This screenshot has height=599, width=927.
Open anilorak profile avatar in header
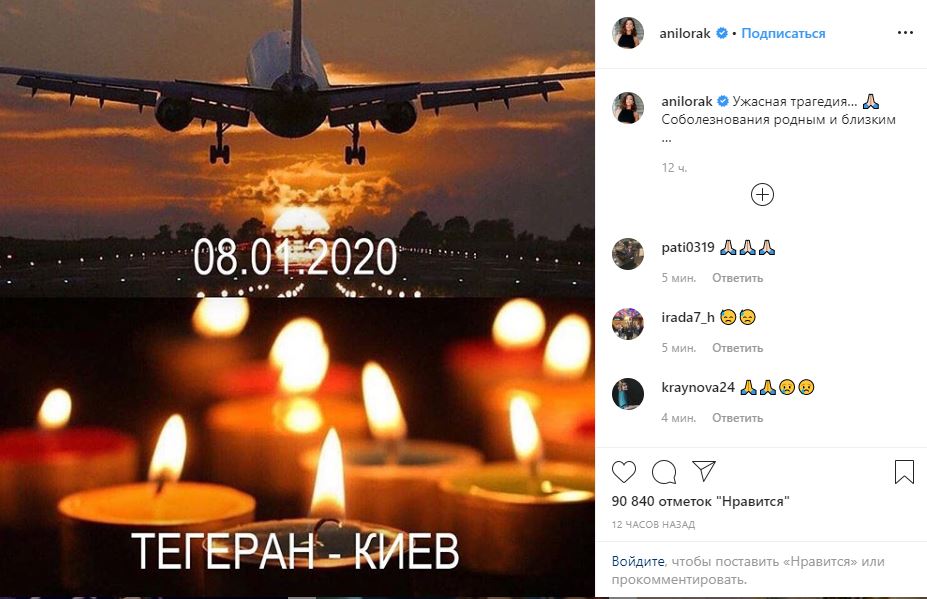[628, 33]
